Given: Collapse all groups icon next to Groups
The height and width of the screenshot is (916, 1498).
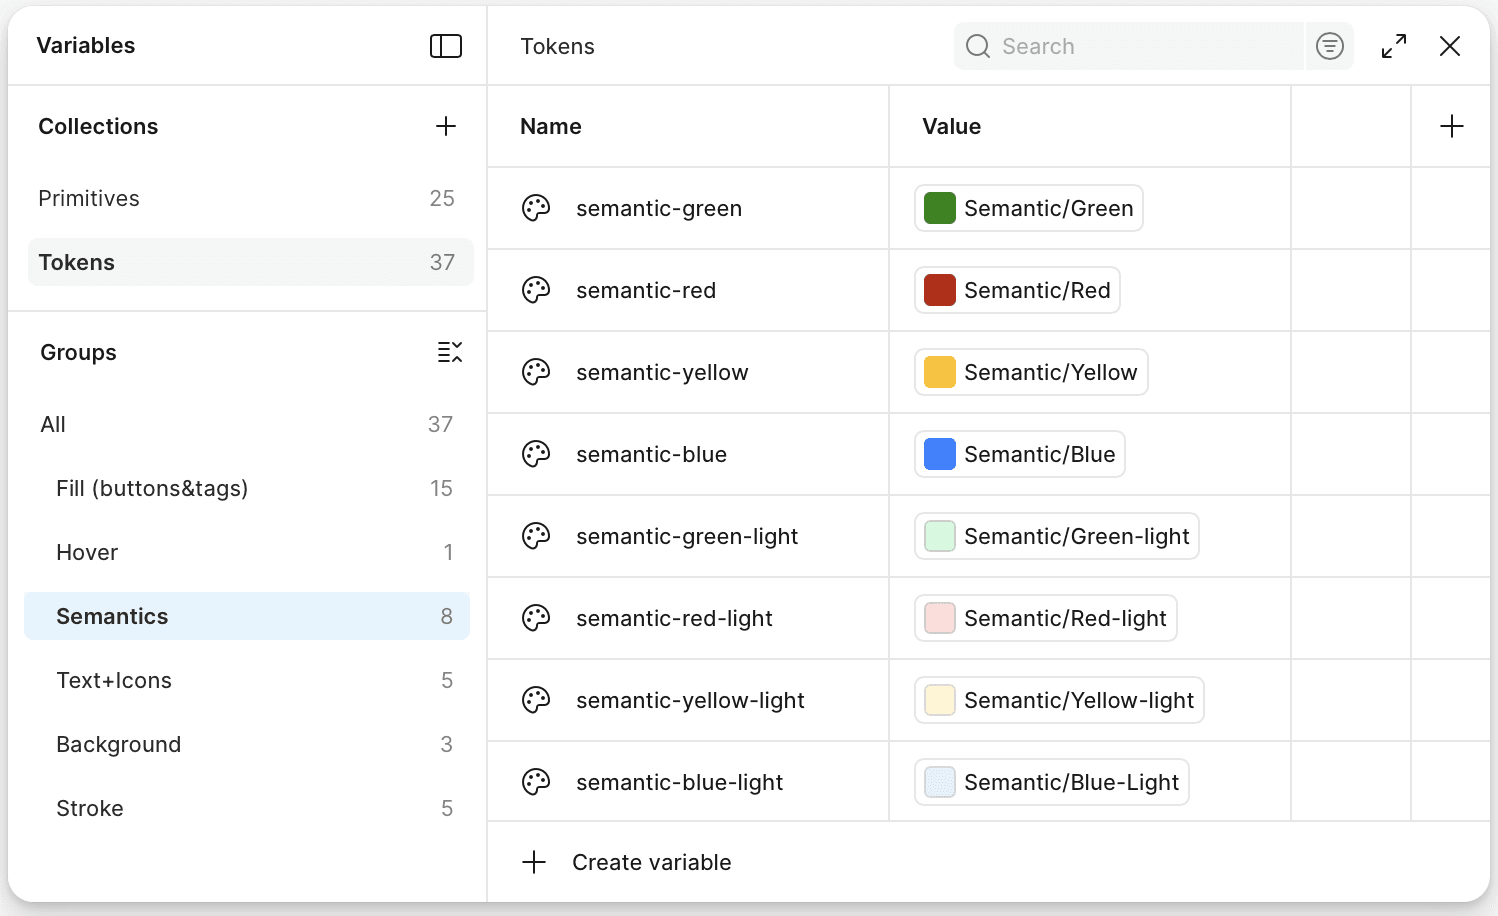Looking at the screenshot, I should [x=450, y=352].
